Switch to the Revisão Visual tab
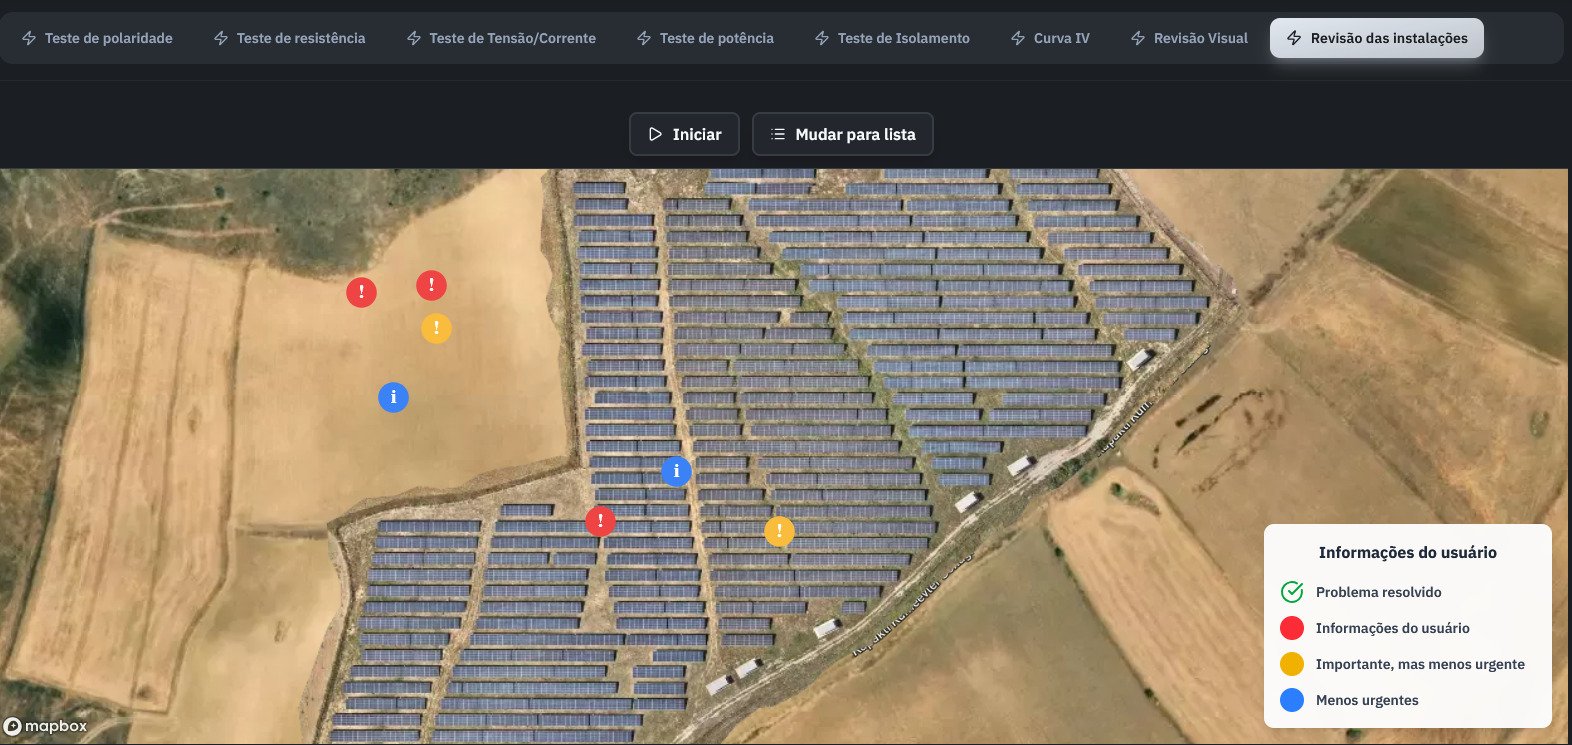 1189,38
